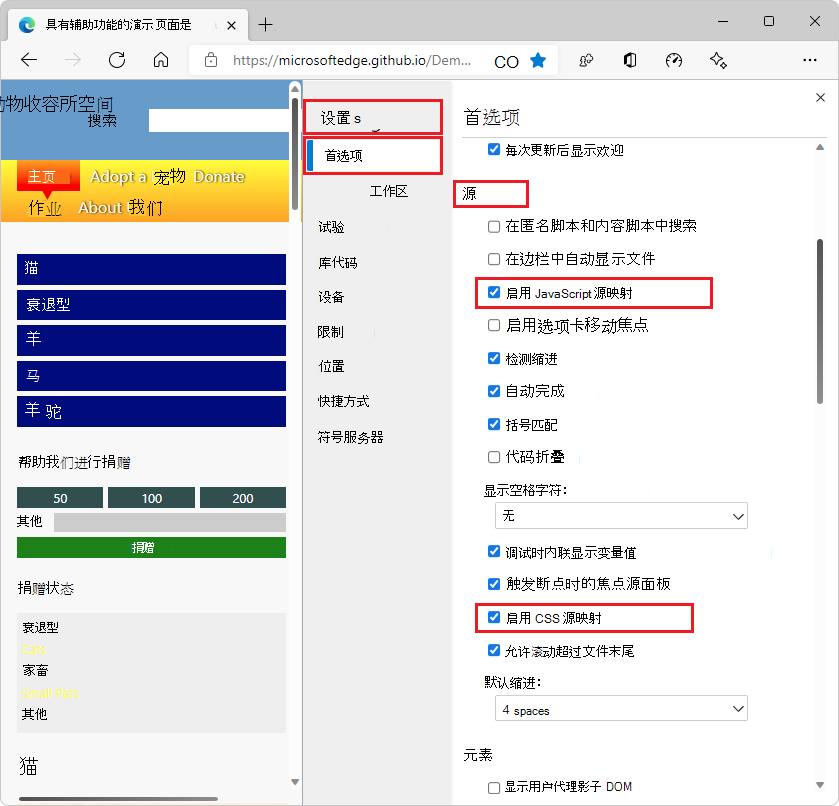The image size is (839, 806).
Task: Click the Copilot sparkle icon
Action: click(718, 60)
